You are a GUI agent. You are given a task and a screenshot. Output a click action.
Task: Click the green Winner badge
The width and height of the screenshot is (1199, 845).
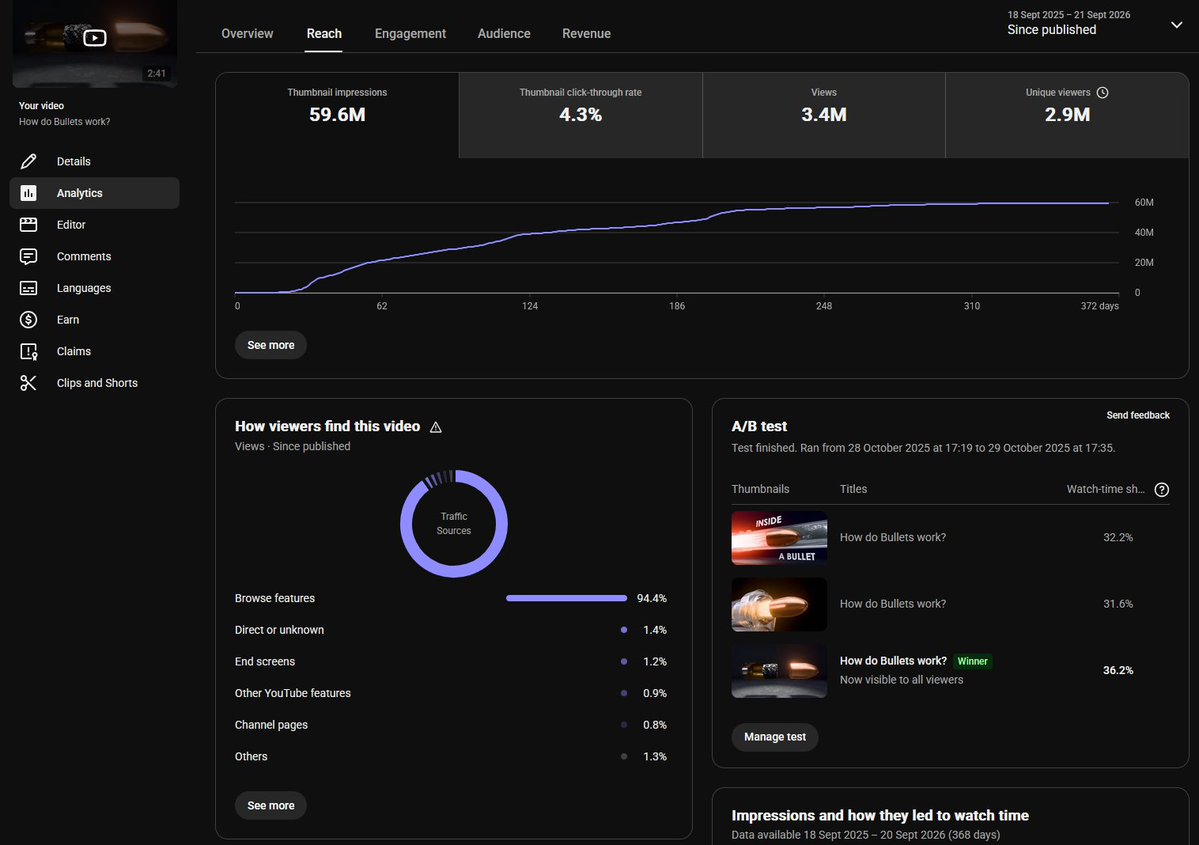[x=973, y=661]
